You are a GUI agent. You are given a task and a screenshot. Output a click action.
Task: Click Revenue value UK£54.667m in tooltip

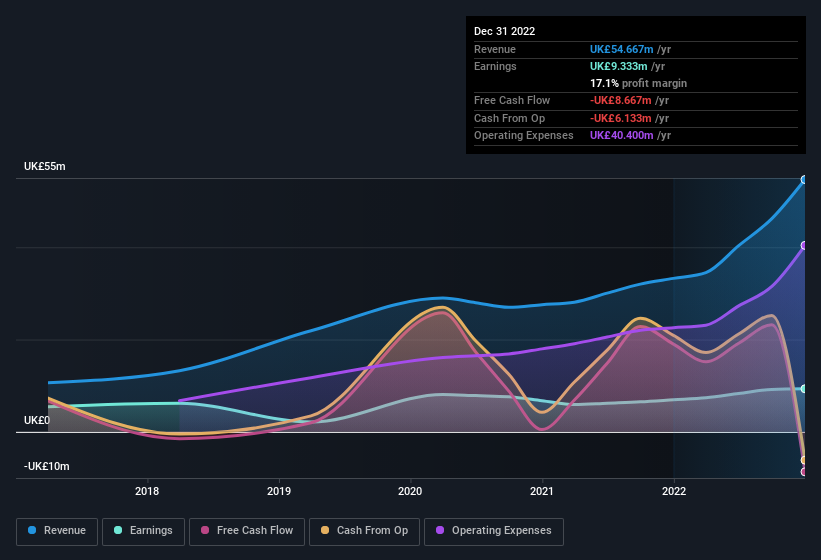point(622,49)
